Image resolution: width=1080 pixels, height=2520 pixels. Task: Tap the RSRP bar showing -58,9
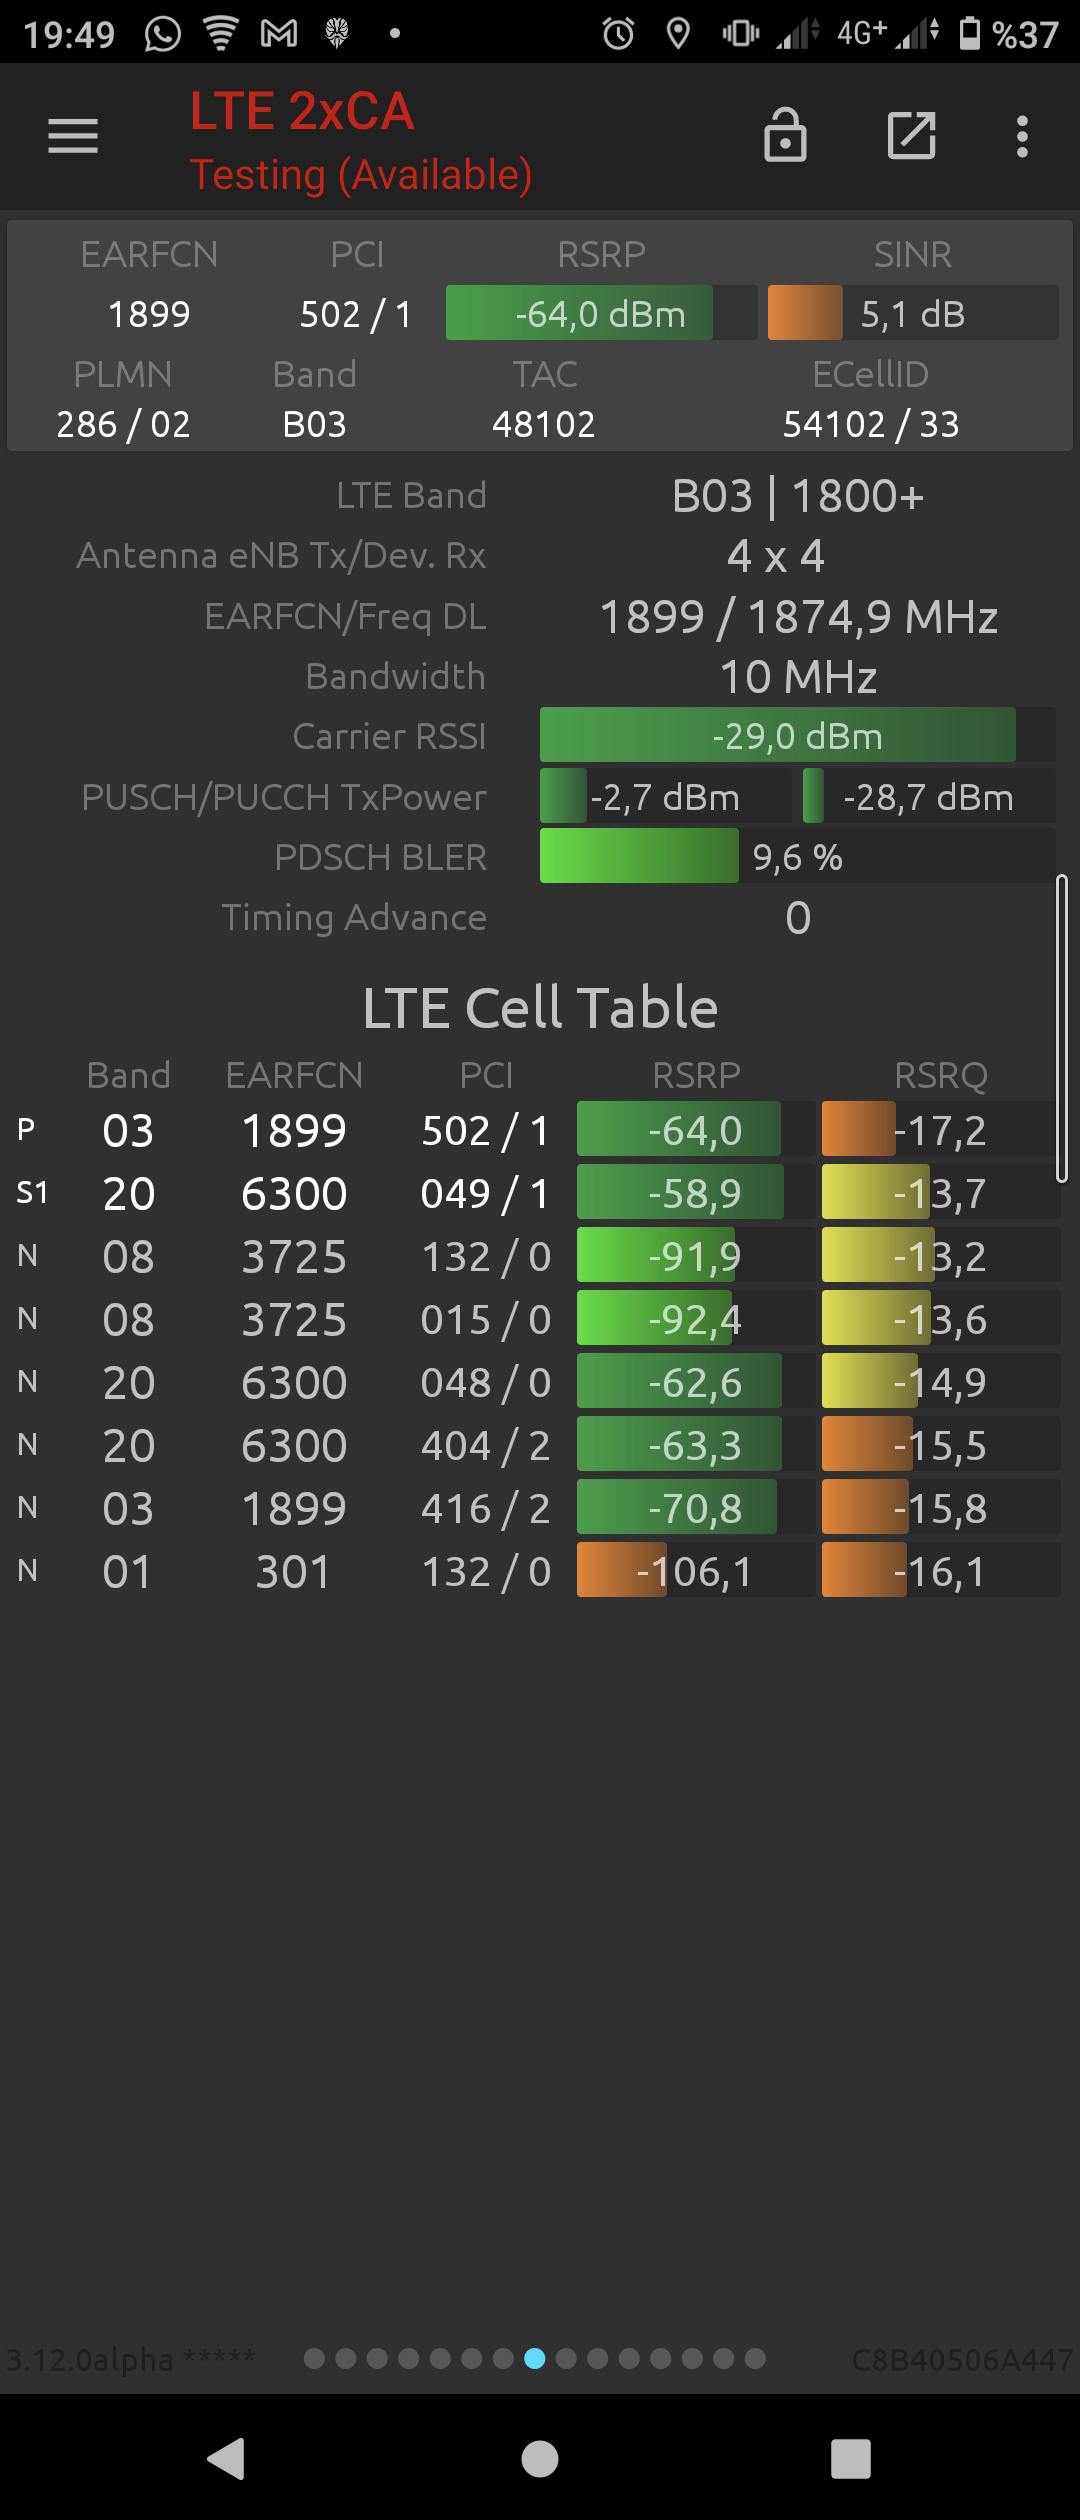[x=695, y=1192]
